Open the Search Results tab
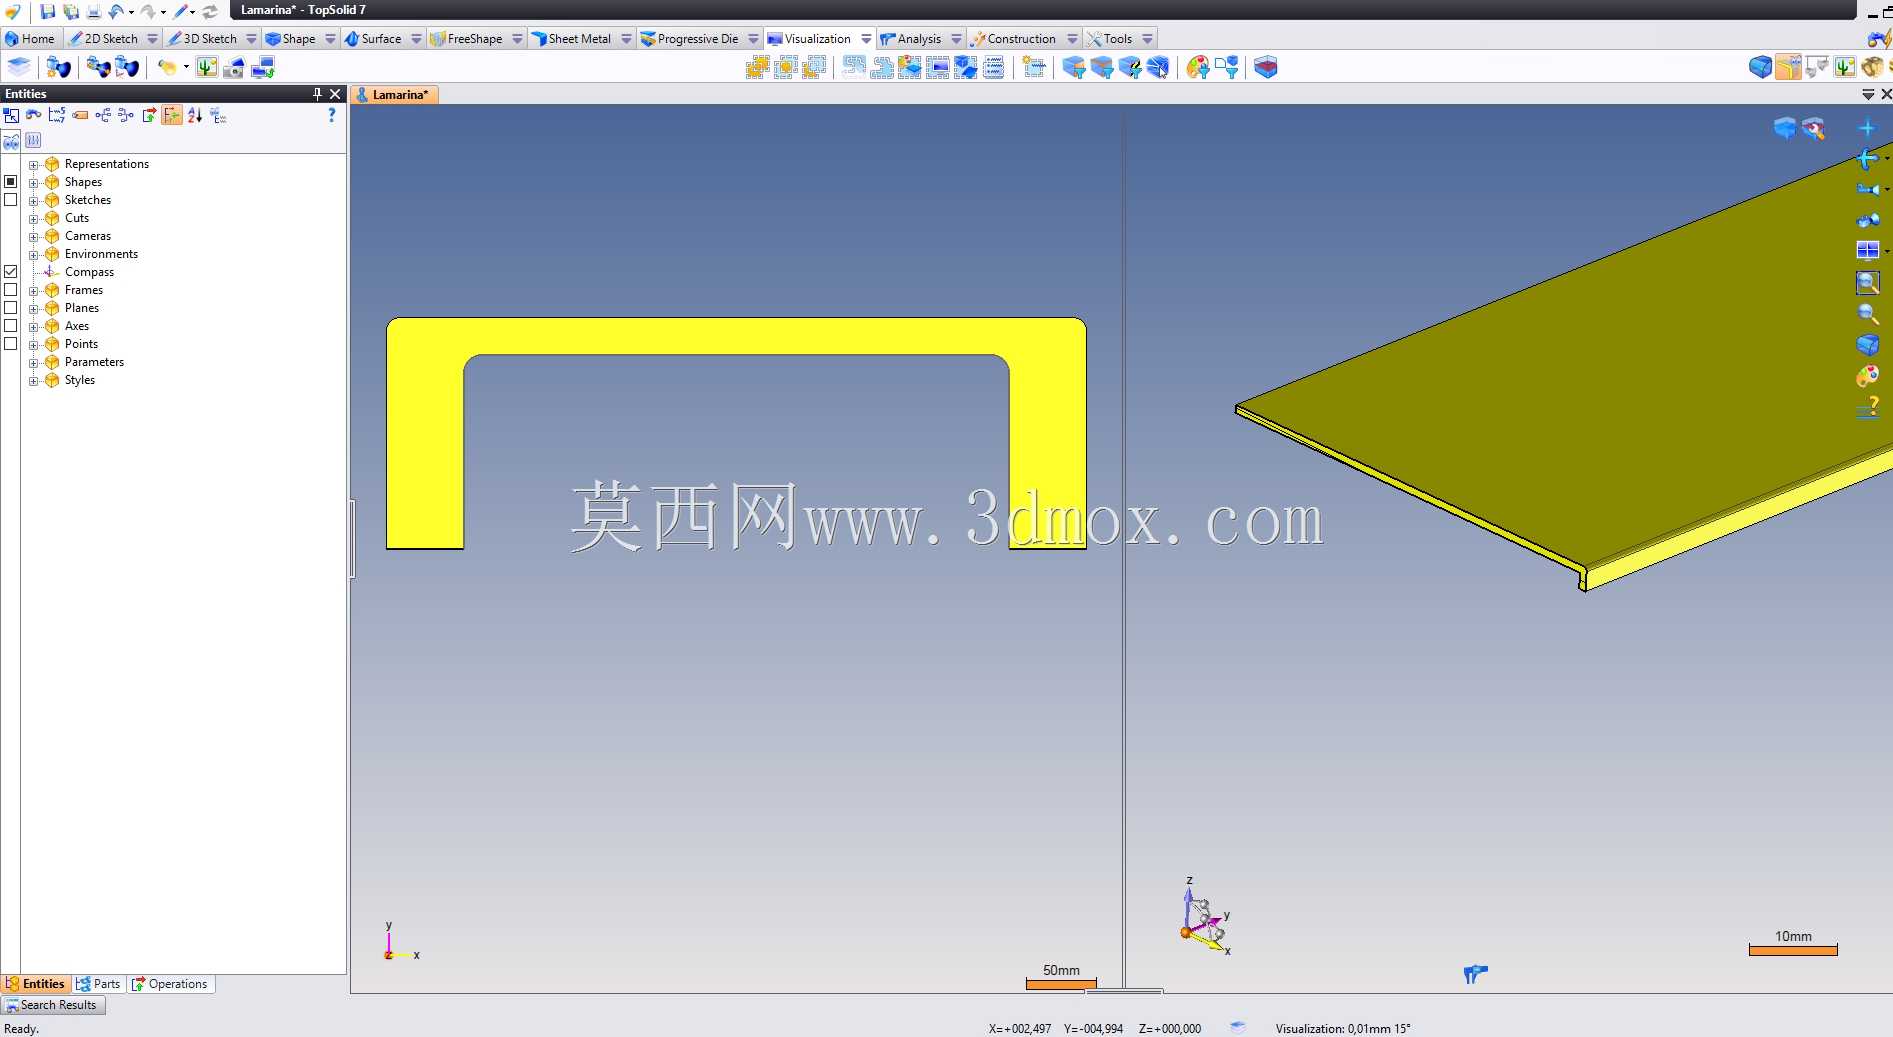 (x=52, y=1005)
